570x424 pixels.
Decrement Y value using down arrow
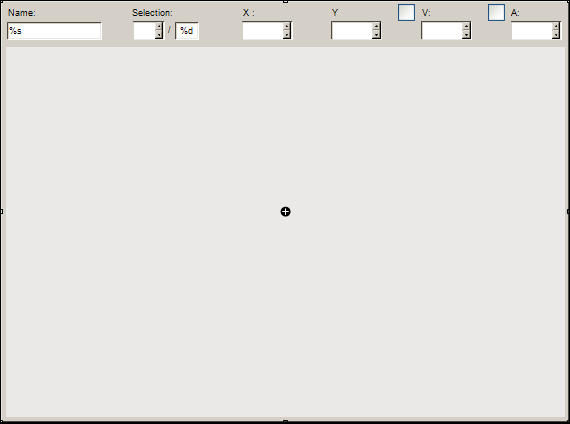[x=376, y=35]
